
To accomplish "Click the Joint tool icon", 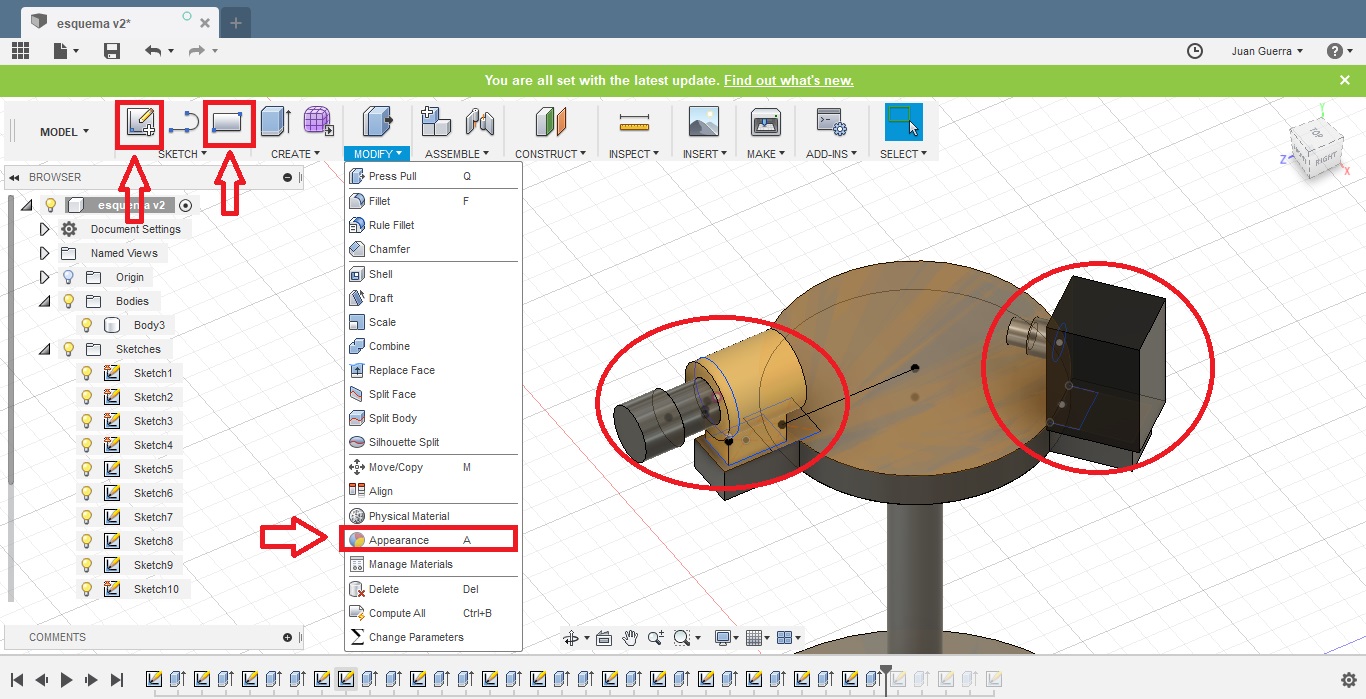I will pyautogui.click(x=480, y=122).
